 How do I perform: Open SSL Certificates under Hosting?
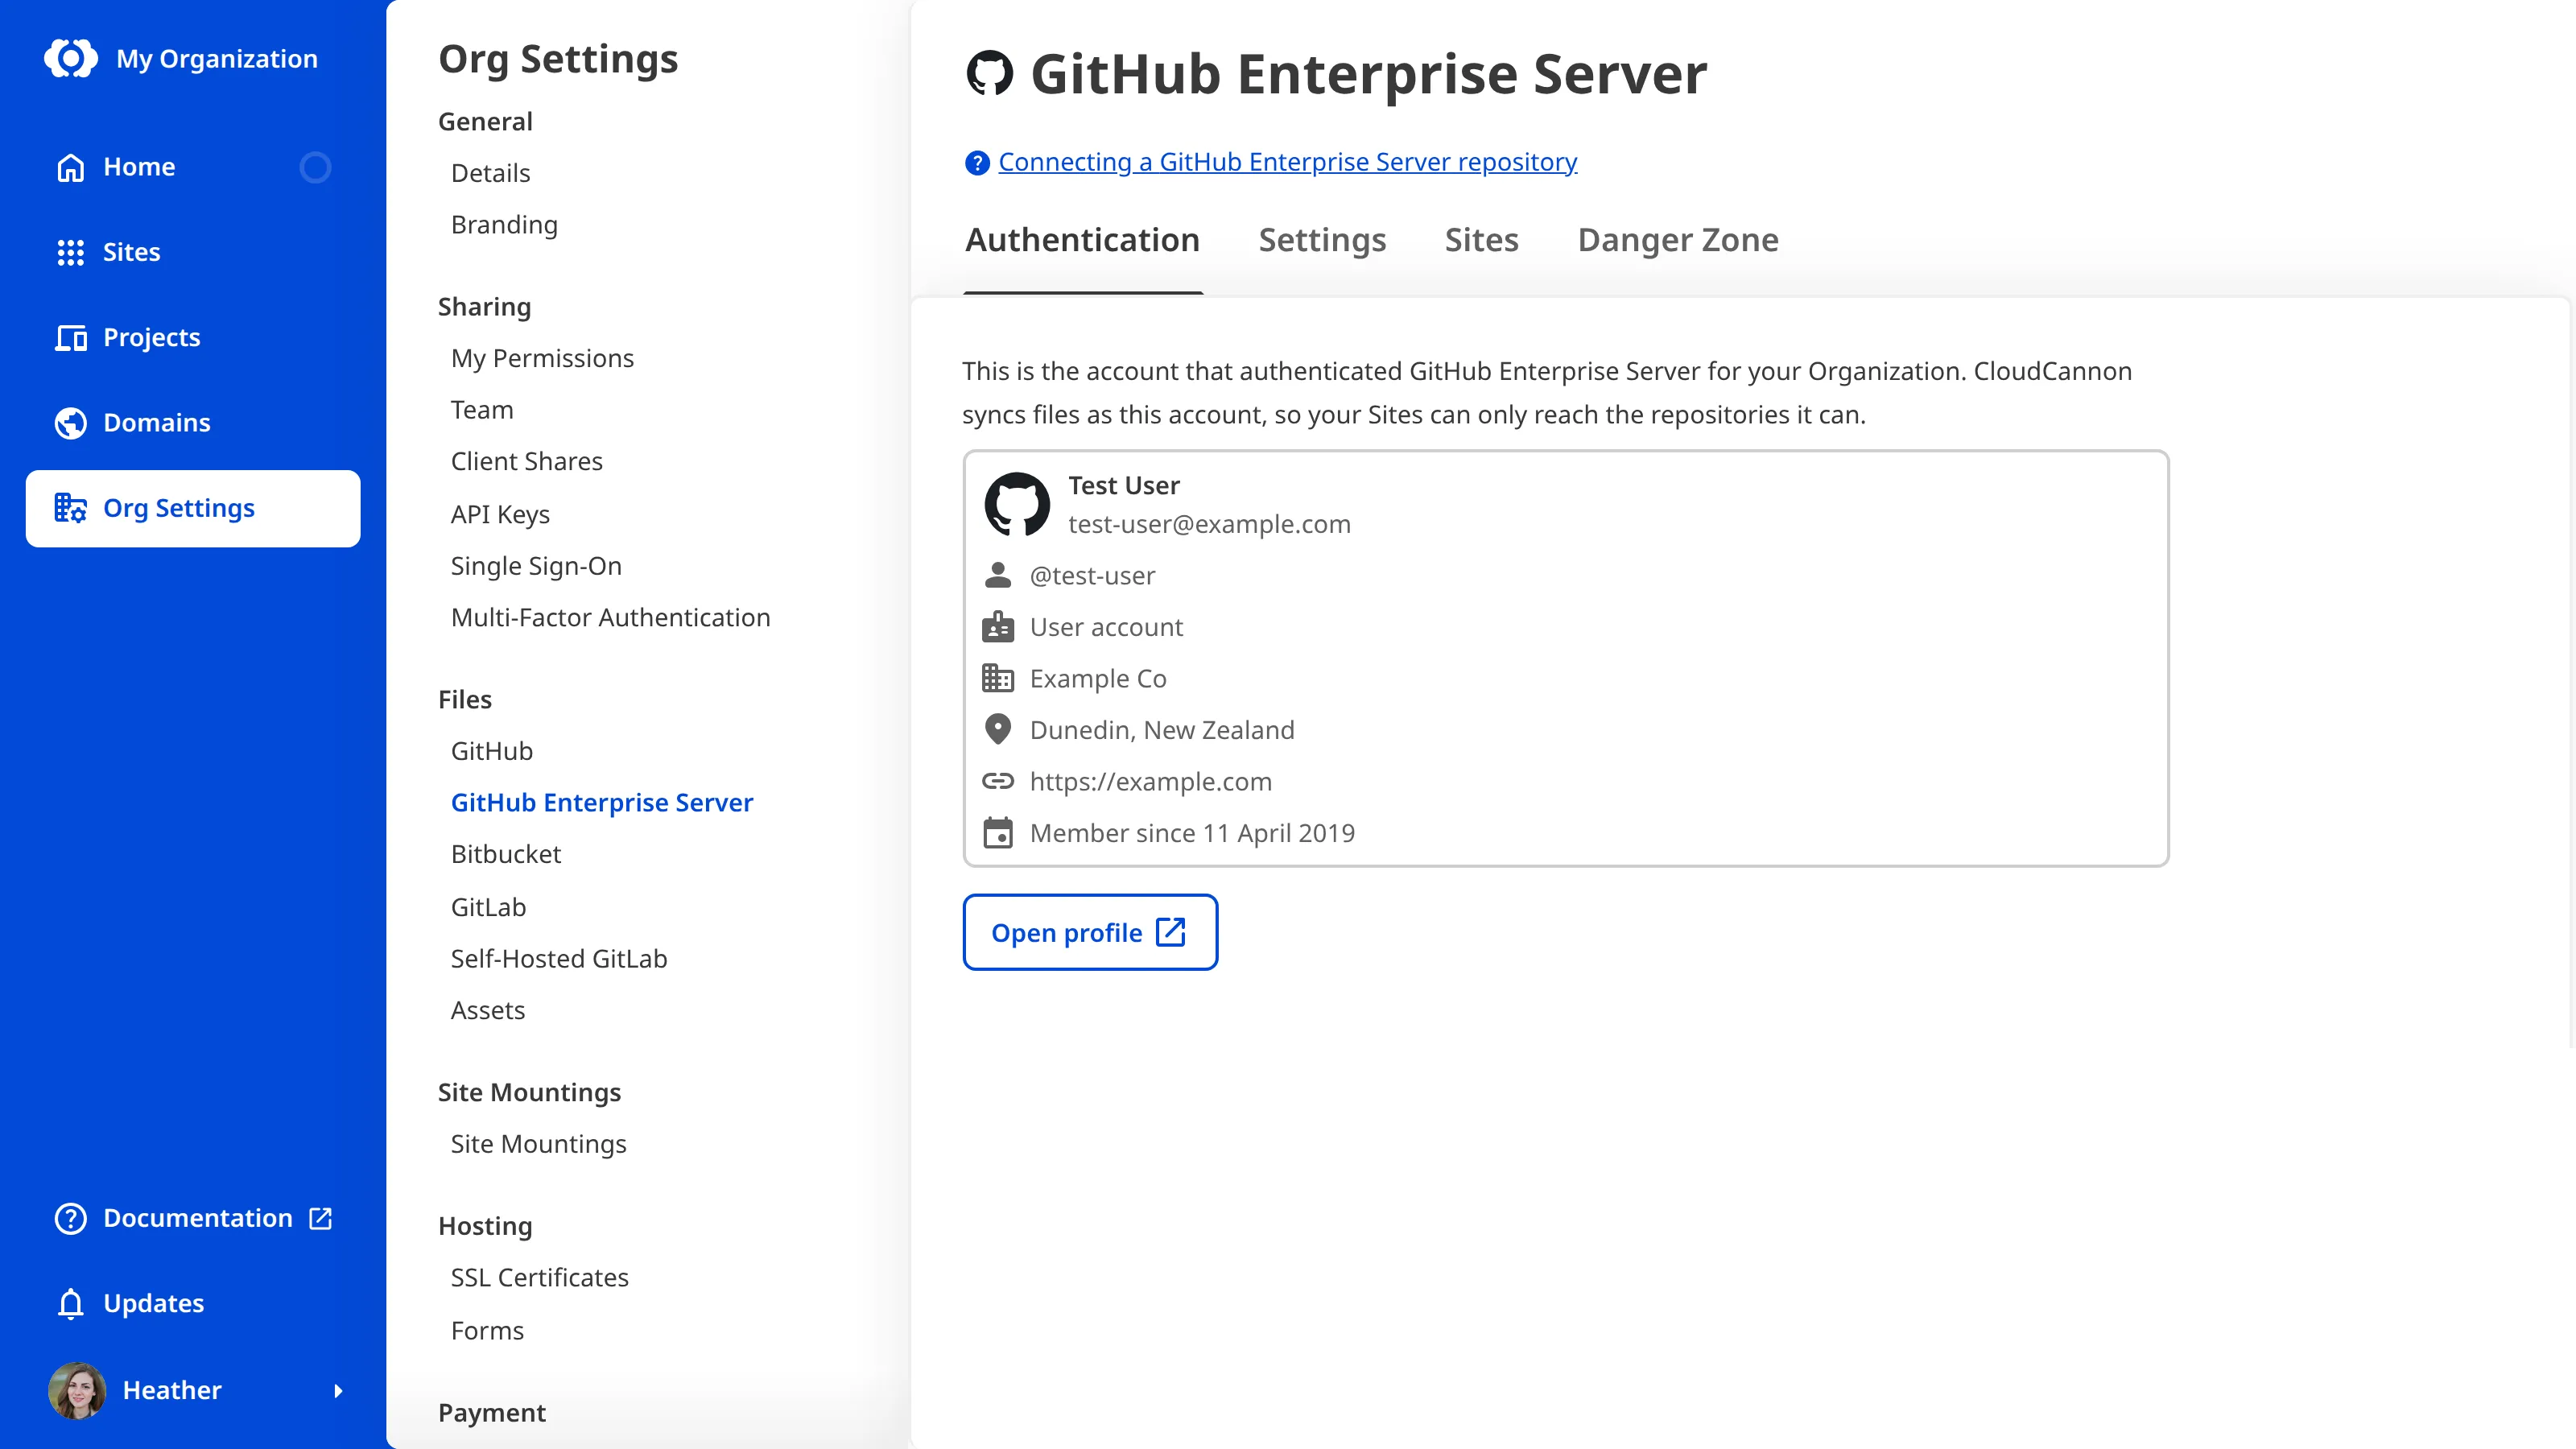point(539,1278)
